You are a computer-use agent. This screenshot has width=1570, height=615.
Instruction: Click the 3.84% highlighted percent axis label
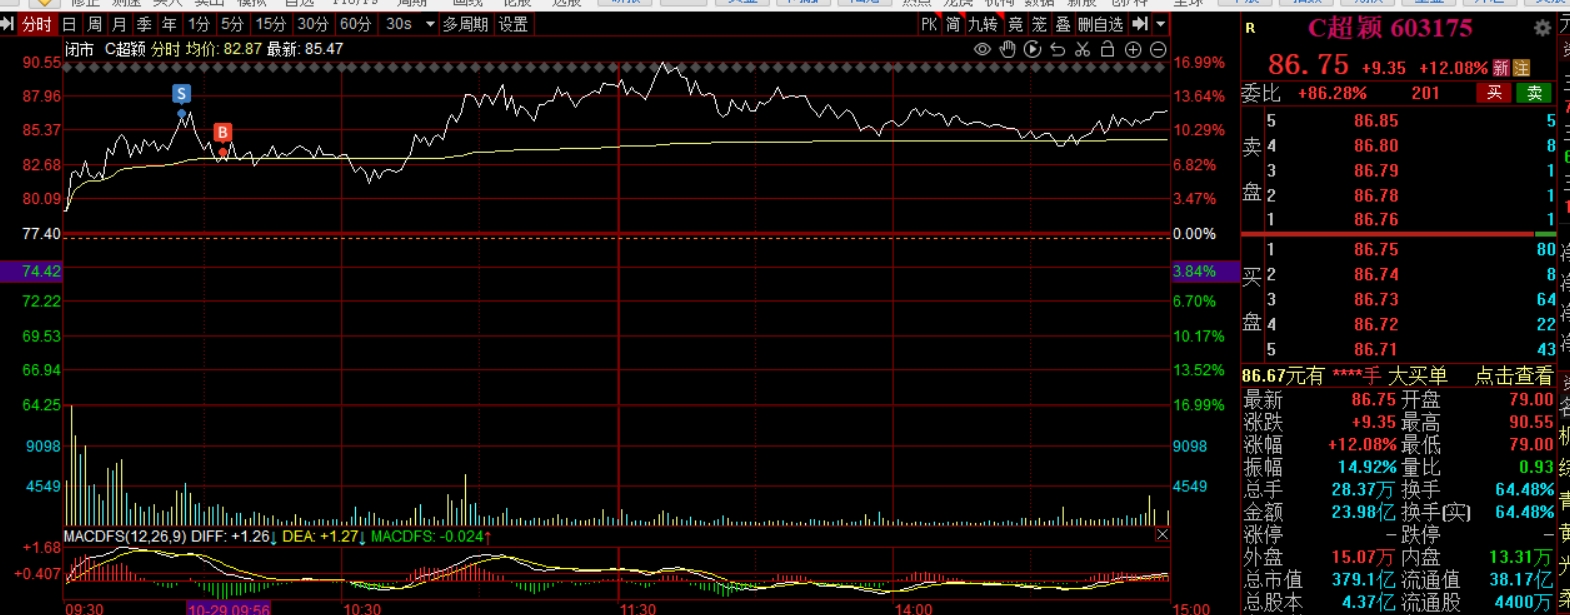tap(1194, 271)
